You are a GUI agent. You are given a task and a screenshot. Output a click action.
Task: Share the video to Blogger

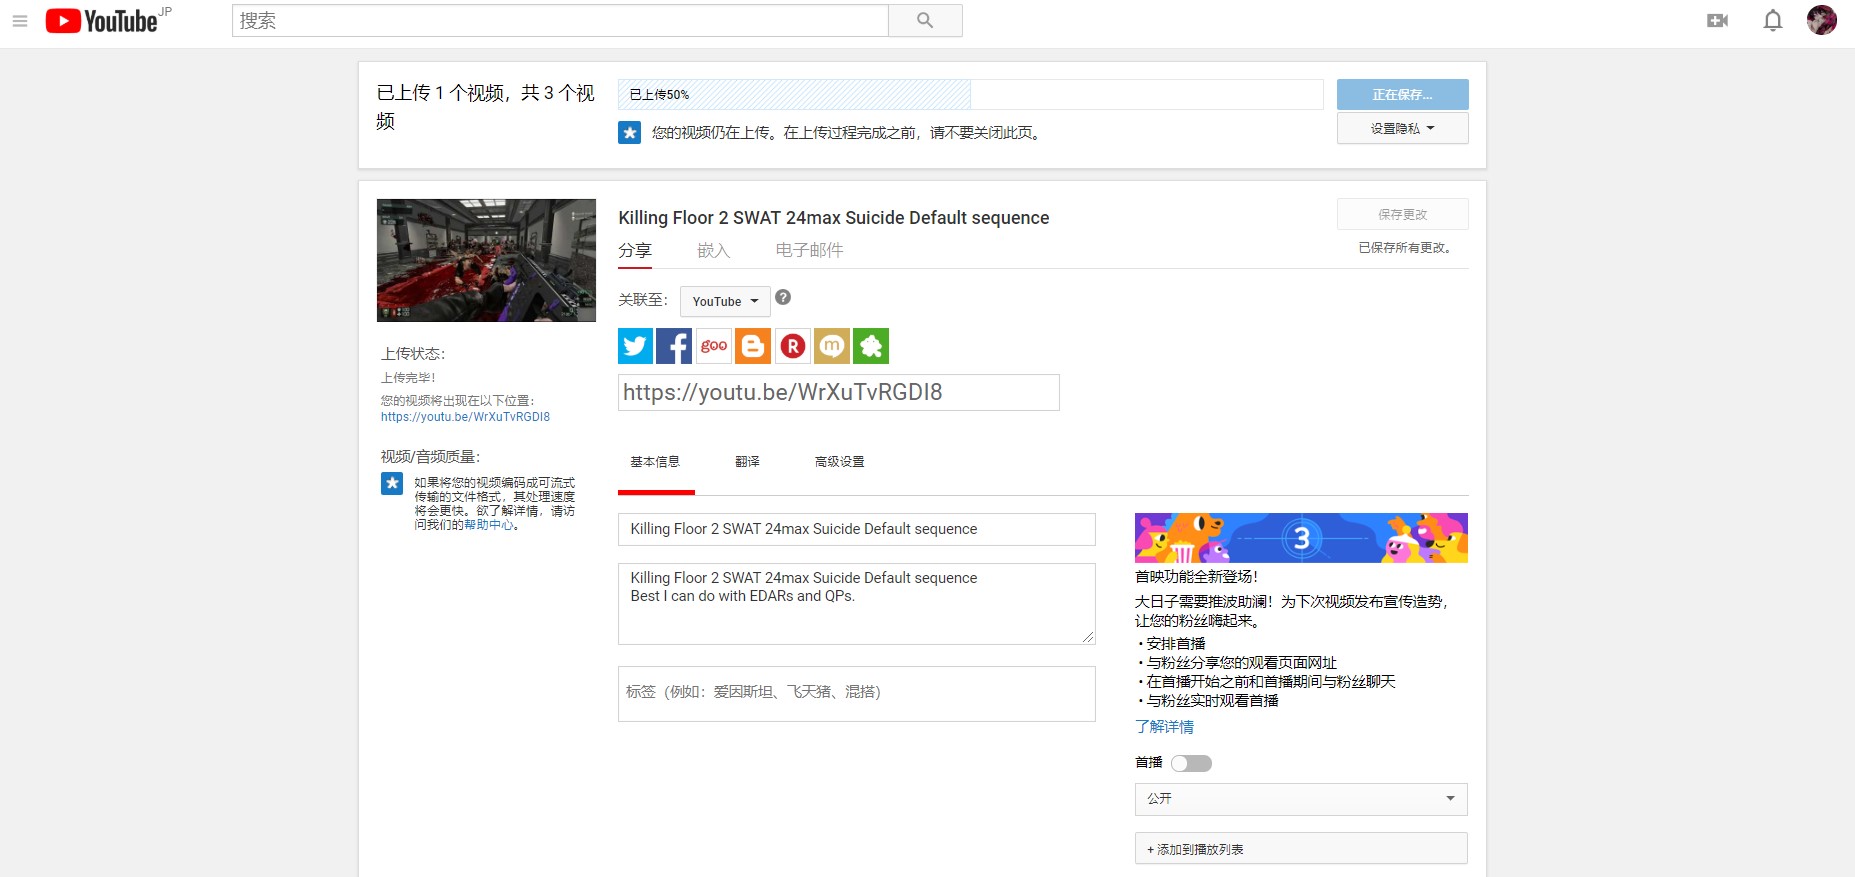pos(753,346)
